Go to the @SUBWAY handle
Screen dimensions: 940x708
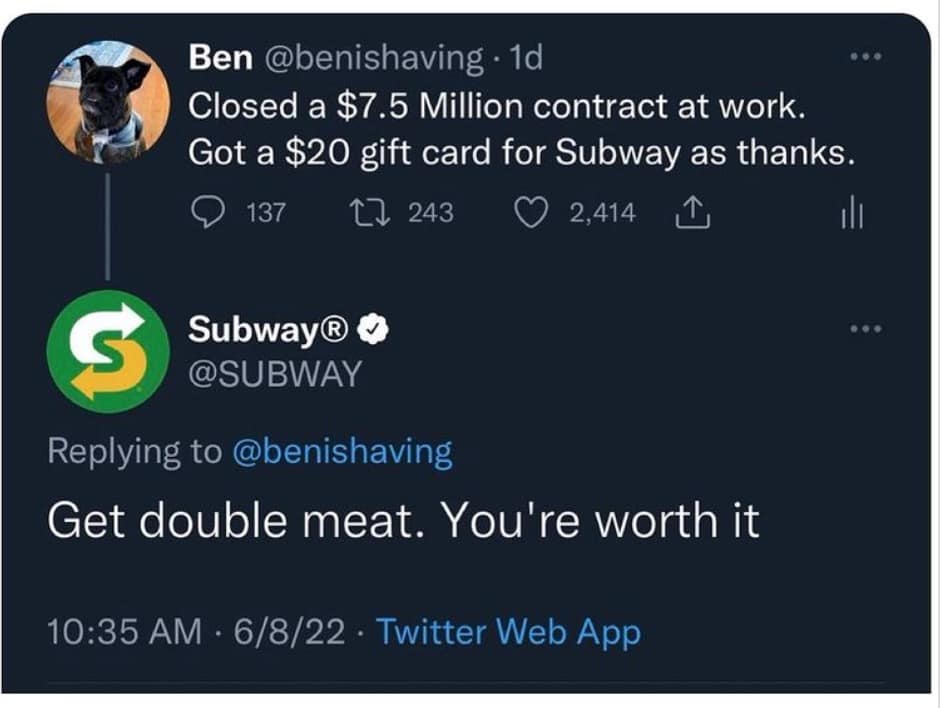pos(274,373)
